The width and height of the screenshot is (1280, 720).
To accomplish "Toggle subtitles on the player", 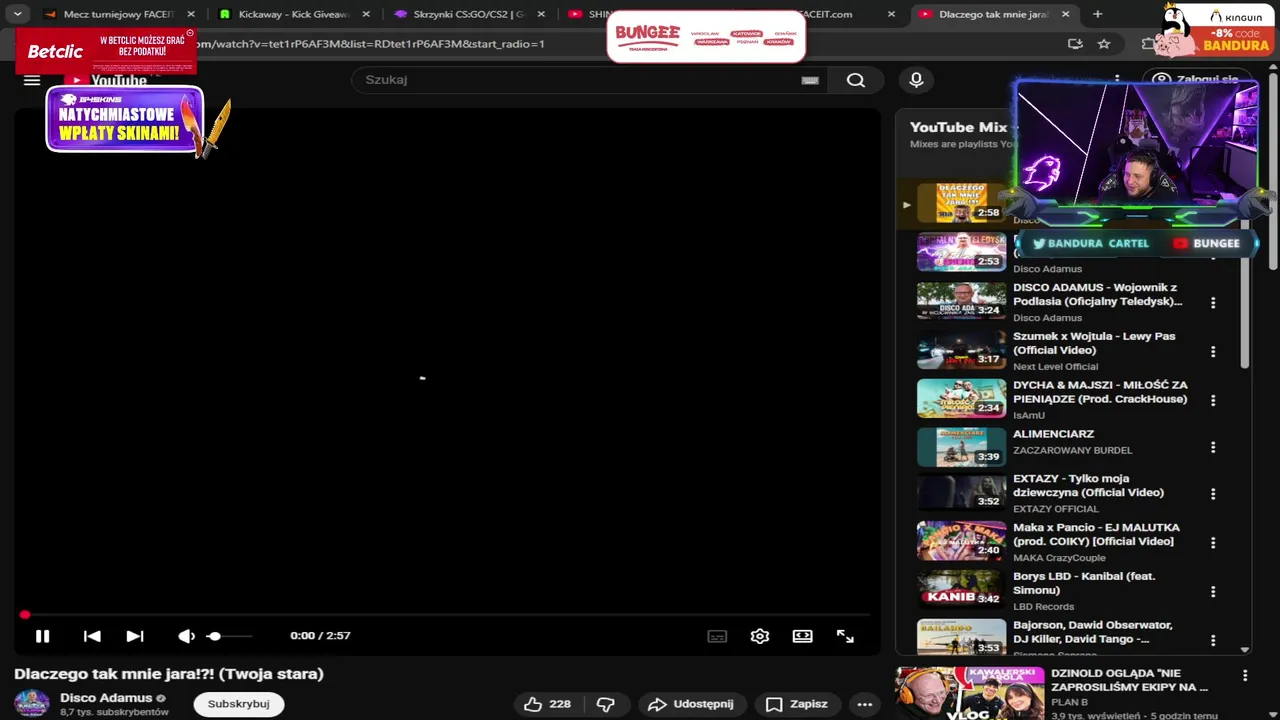I will coord(717,636).
